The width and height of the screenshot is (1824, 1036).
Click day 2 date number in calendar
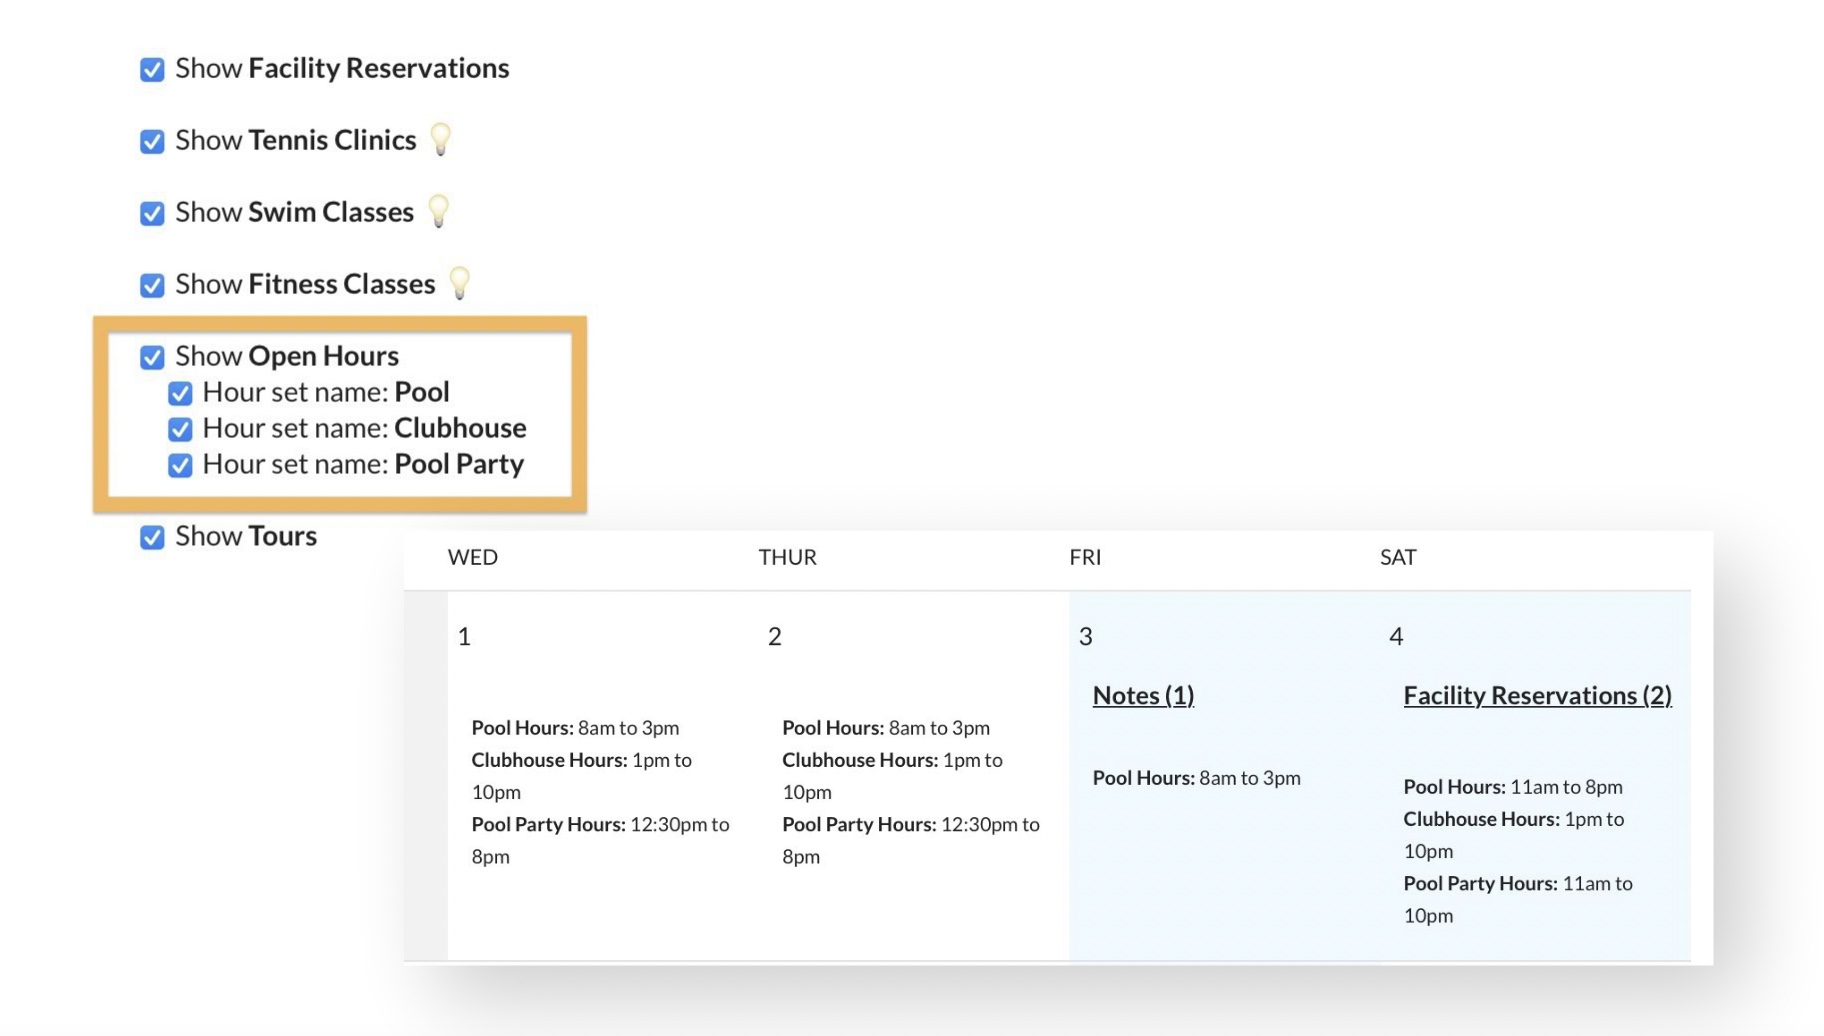tap(775, 636)
